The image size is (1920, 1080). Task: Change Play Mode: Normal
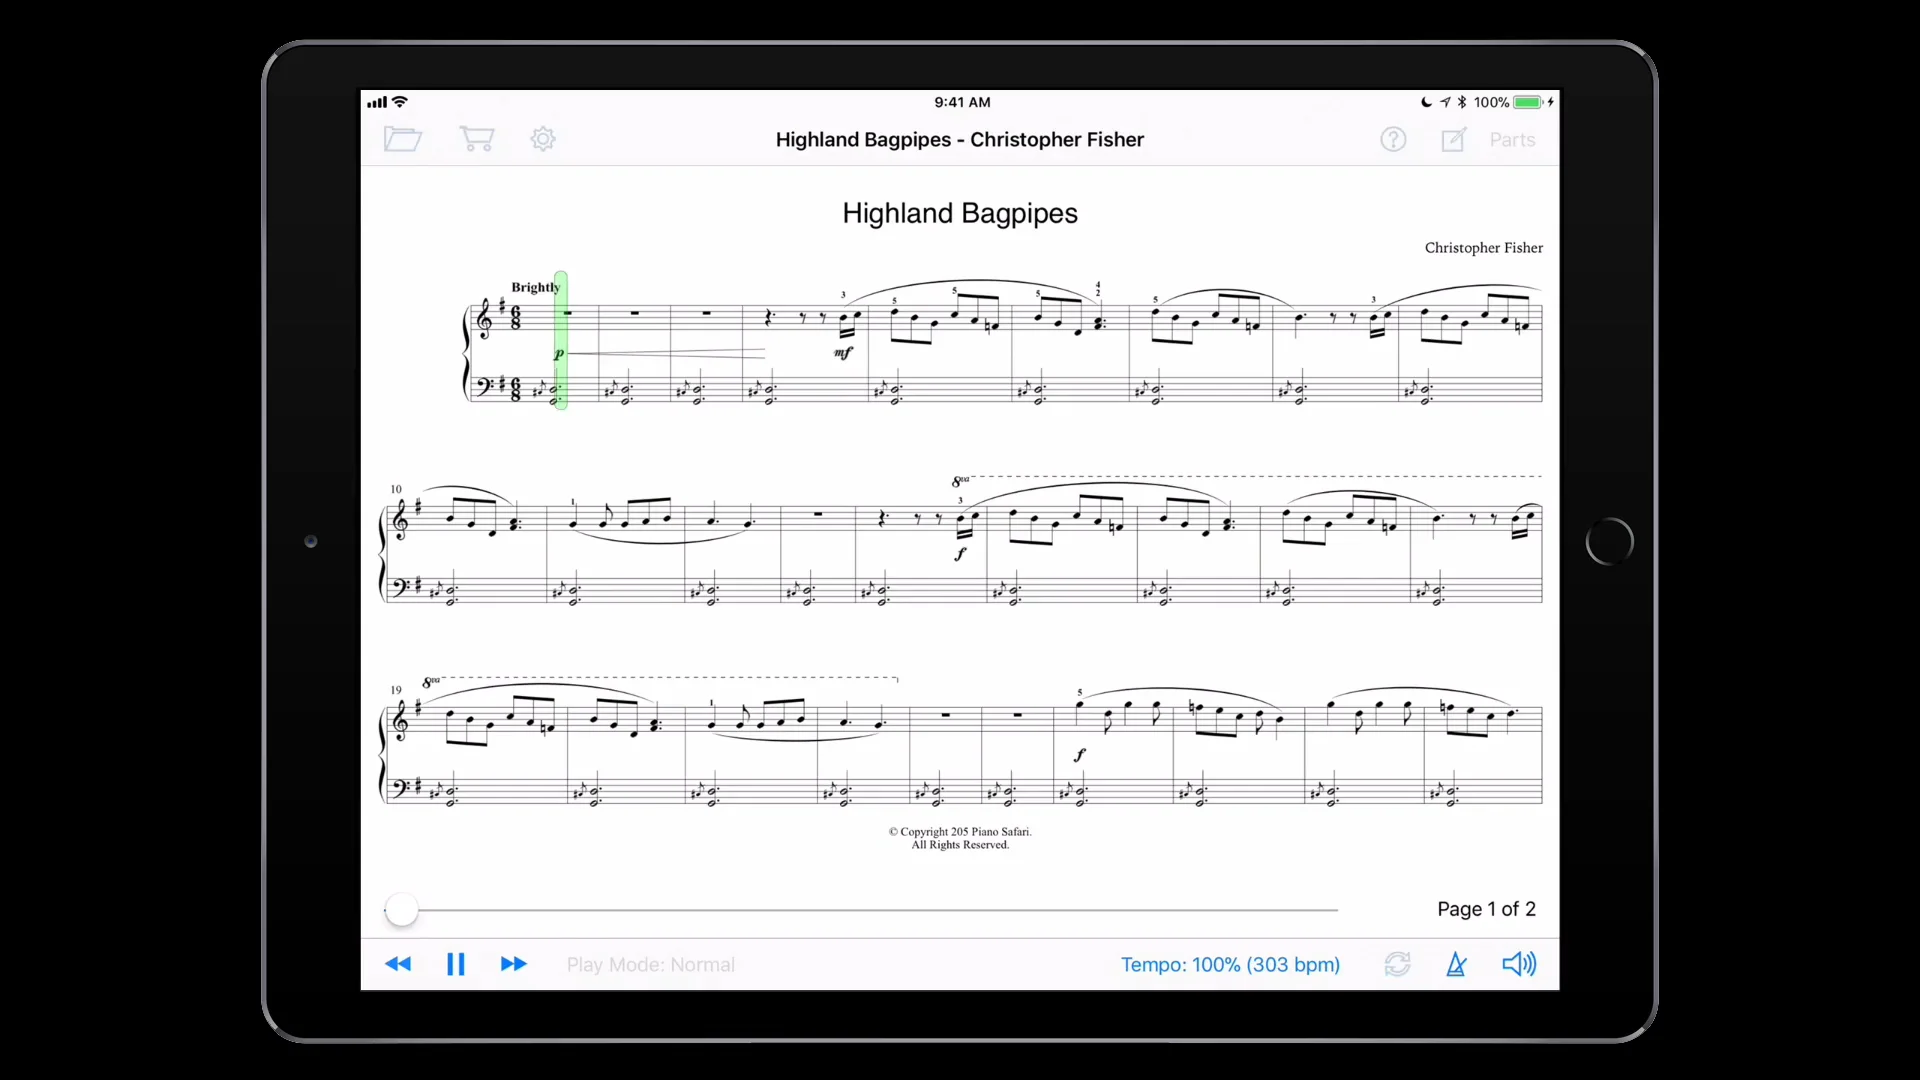[x=651, y=965]
